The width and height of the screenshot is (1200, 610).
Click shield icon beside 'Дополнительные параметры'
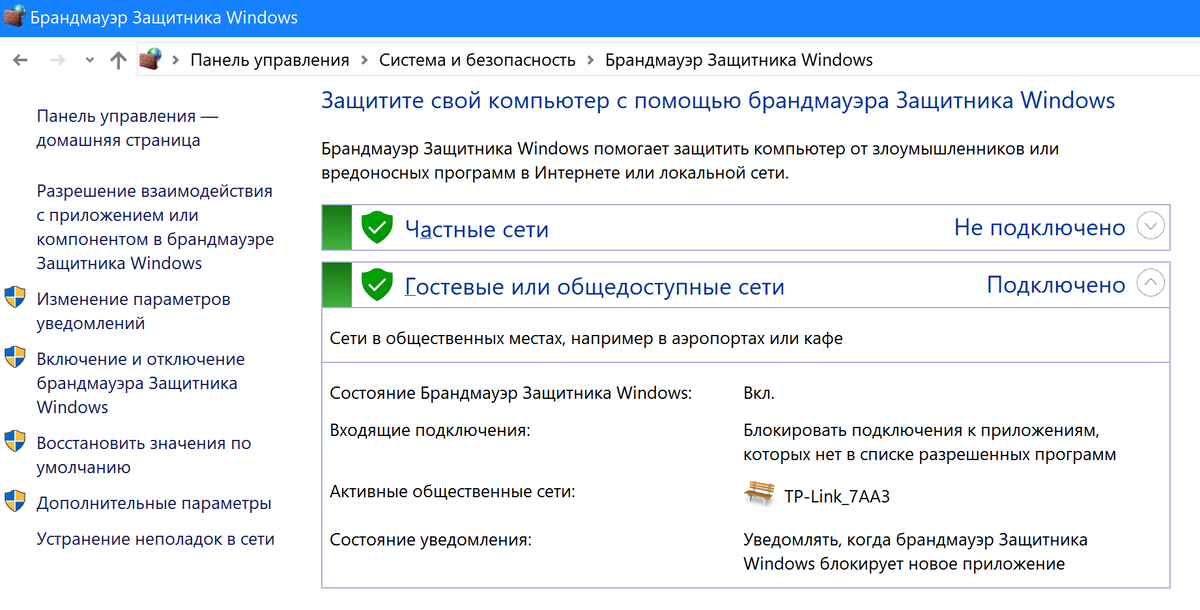(15, 502)
